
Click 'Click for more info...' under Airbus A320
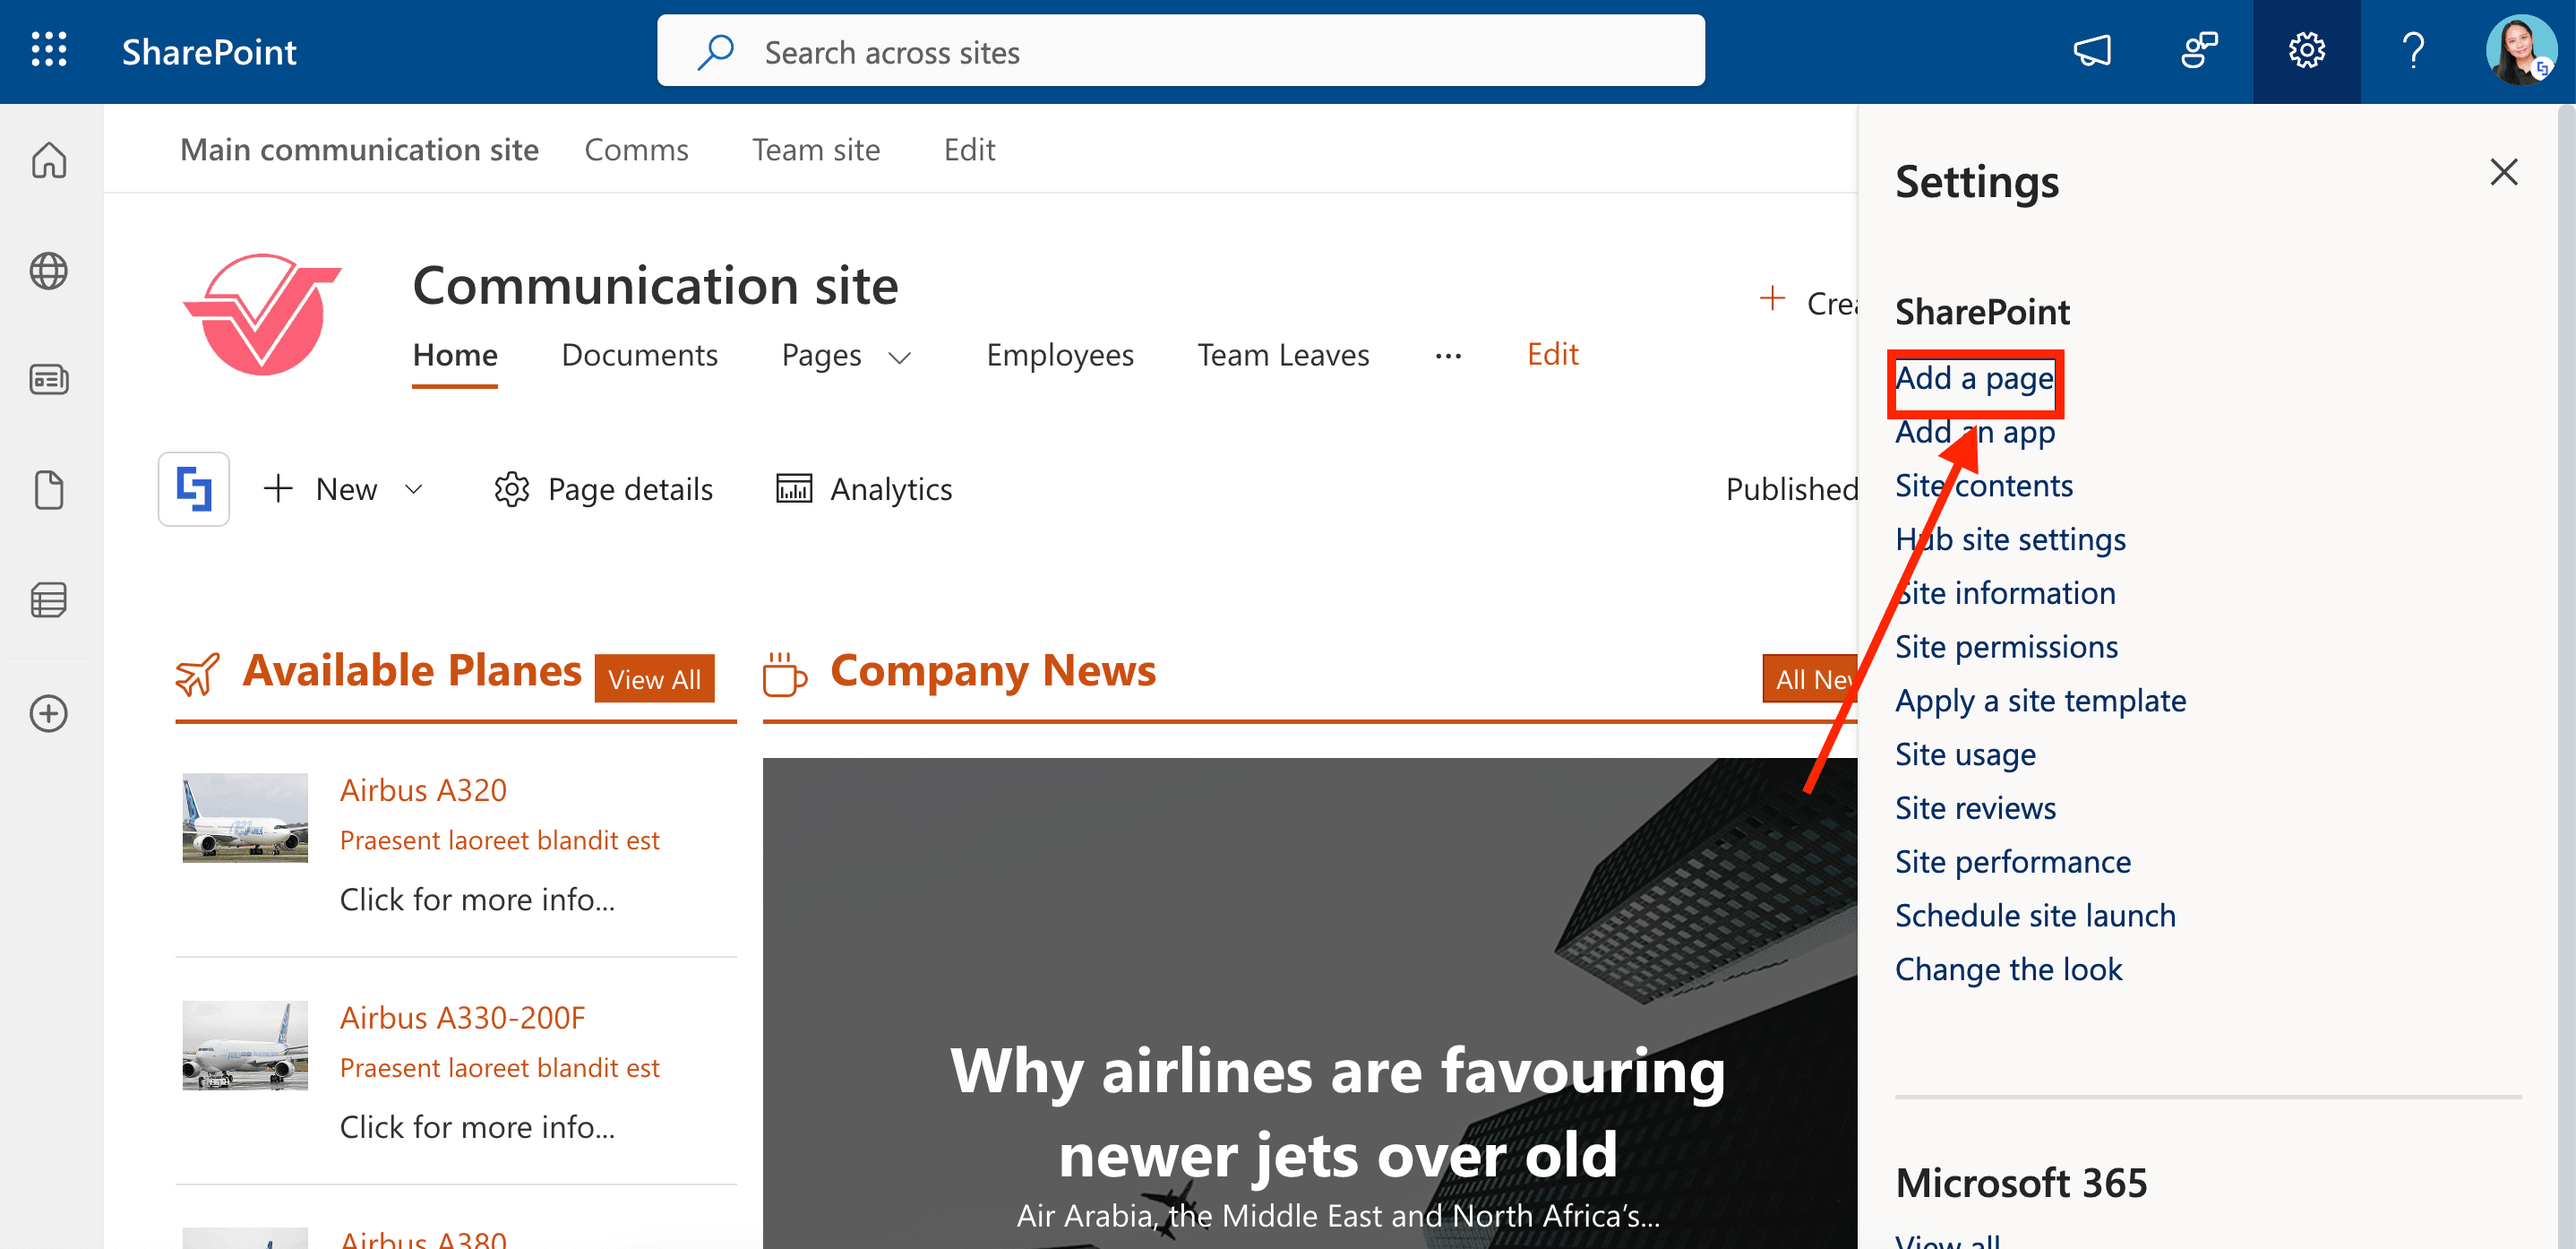pos(477,900)
